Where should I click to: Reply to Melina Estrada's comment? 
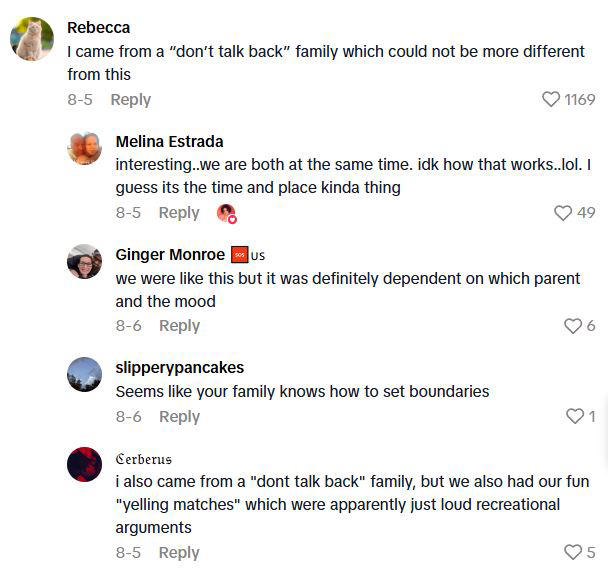[x=179, y=212]
